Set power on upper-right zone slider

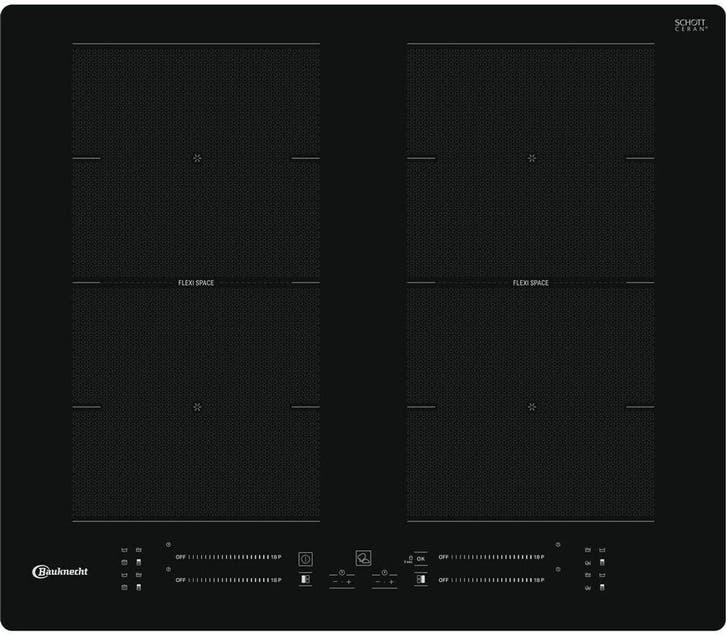point(491,557)
